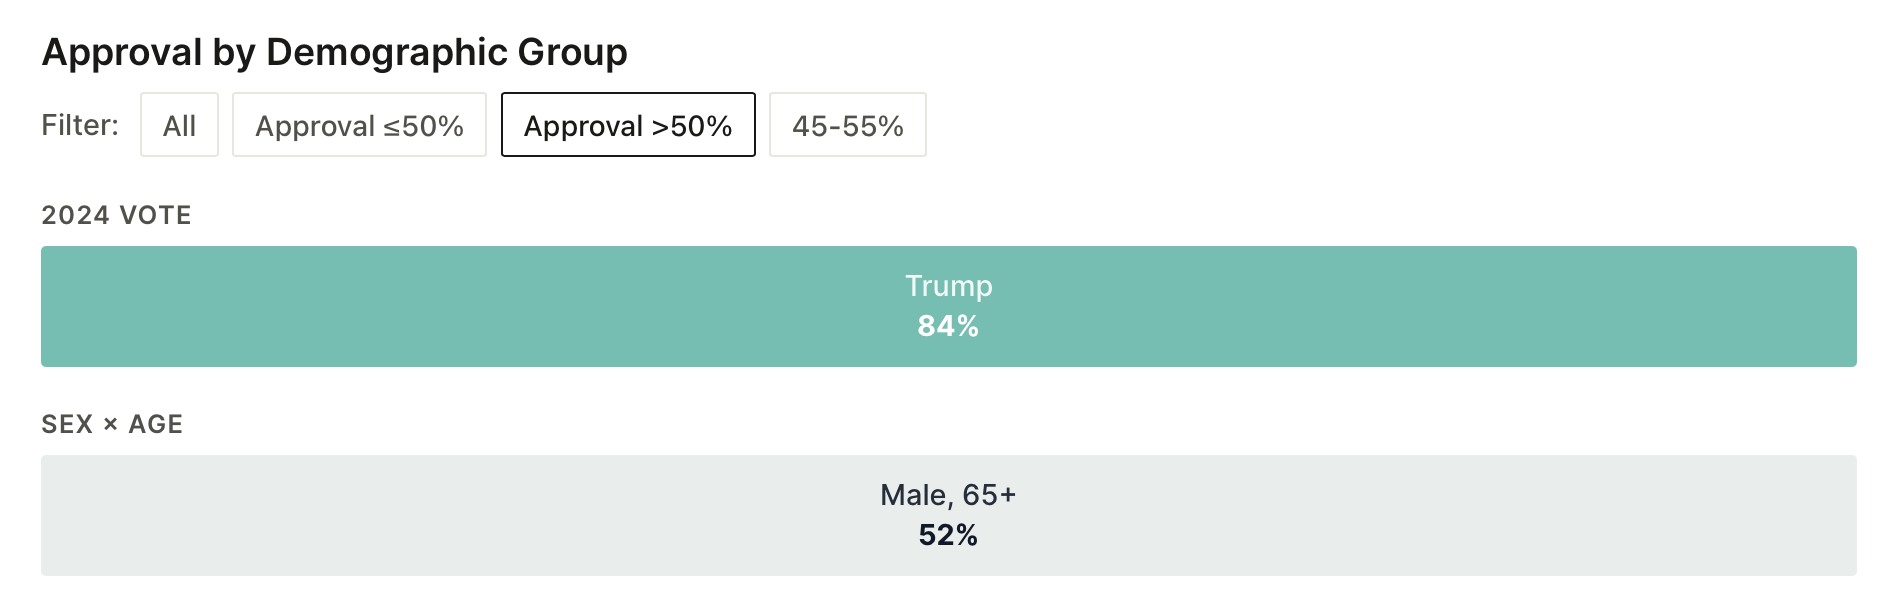Show groups at or below 50% approval
Image resolution: width=1902 pixels, height=594 pixels.
[x=359, y=125]
